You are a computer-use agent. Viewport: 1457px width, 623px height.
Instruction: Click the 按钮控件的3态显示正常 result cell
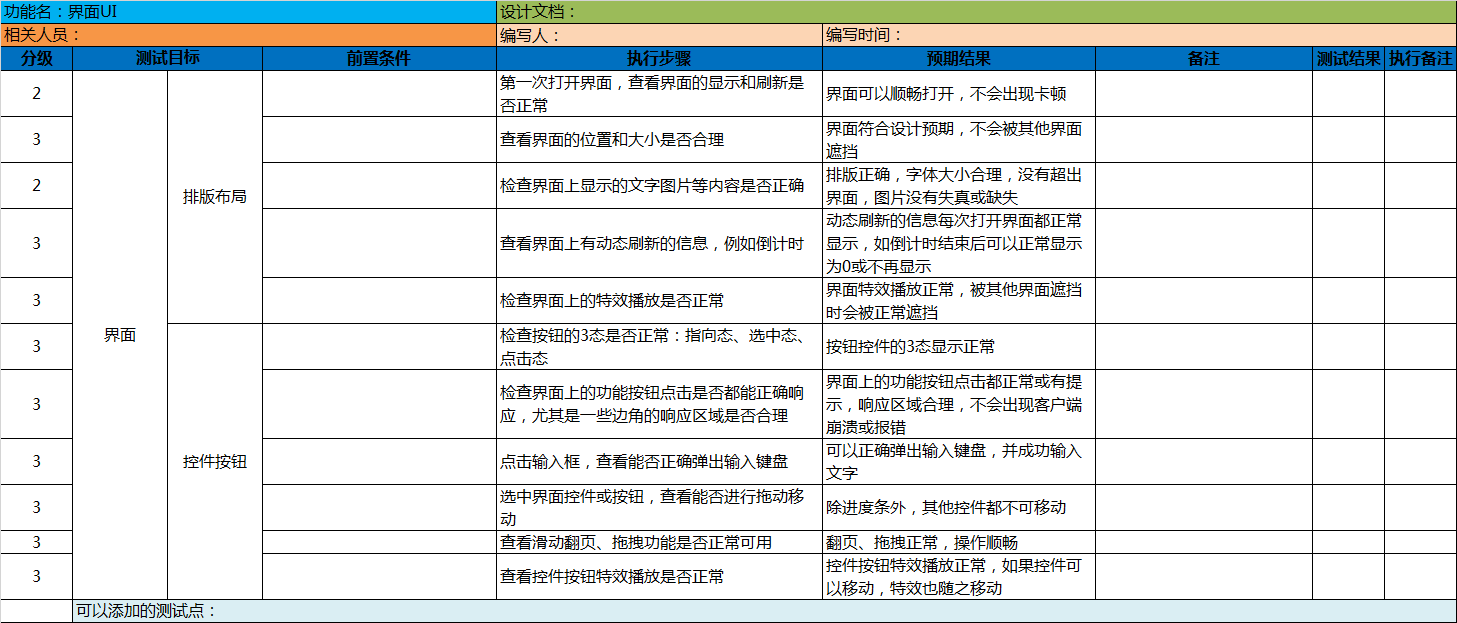[958, 347]
